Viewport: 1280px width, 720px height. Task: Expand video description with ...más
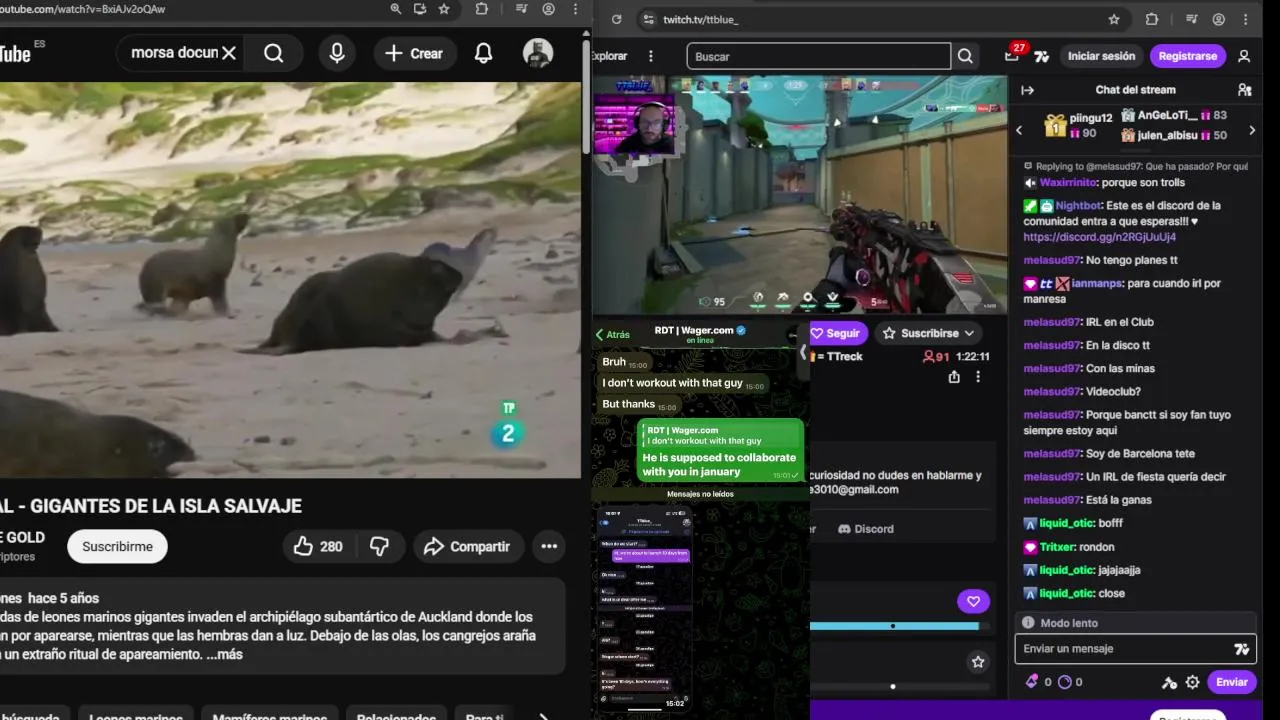[225, 654]
